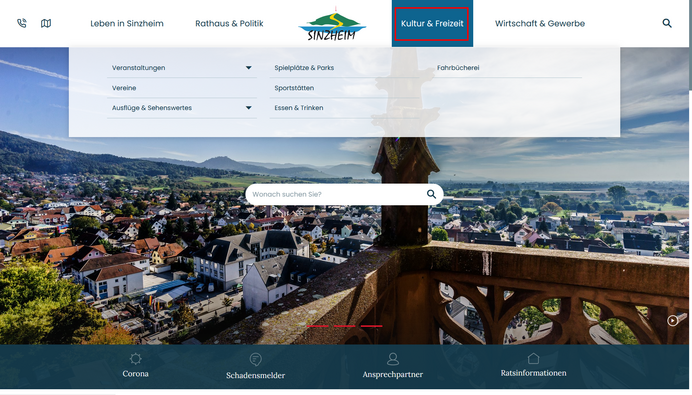692x395 pixels.
Task: Open the Ansprechpartner person icon
Action: (x=393, y=359)
